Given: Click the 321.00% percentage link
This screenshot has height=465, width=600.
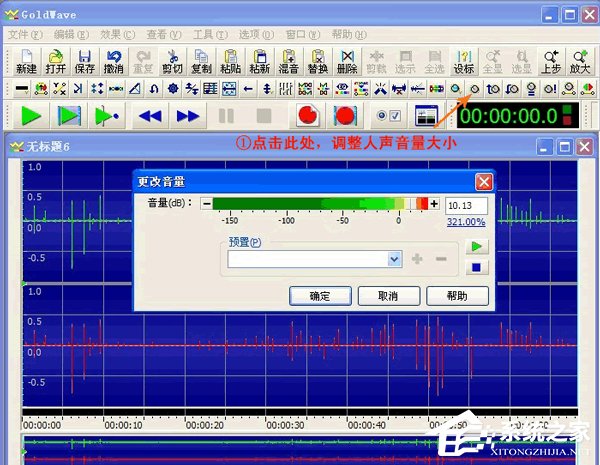Looking at the screenshot, I should coord(466,222).
